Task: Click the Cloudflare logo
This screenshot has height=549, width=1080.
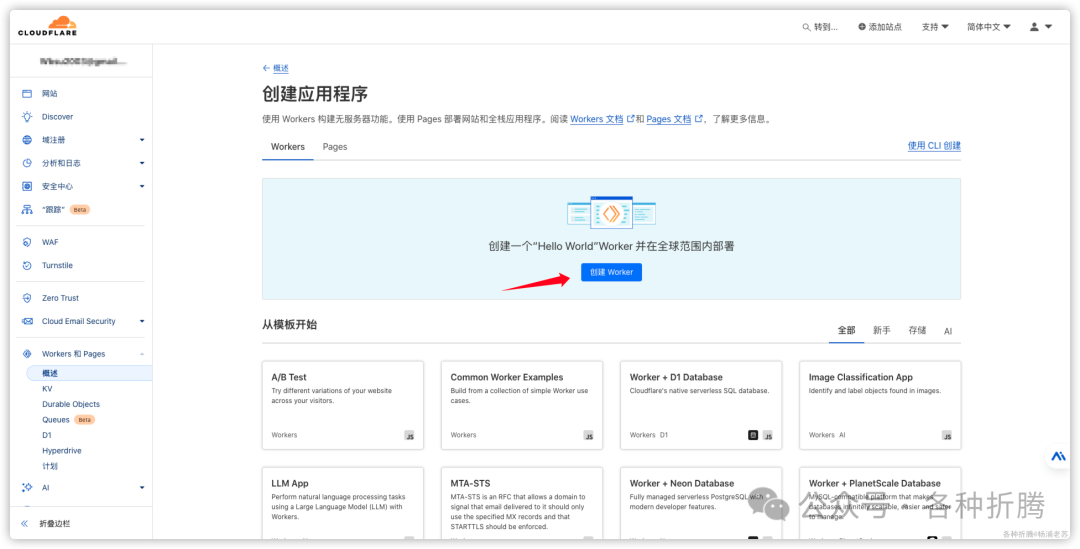Action: (48, 26)
